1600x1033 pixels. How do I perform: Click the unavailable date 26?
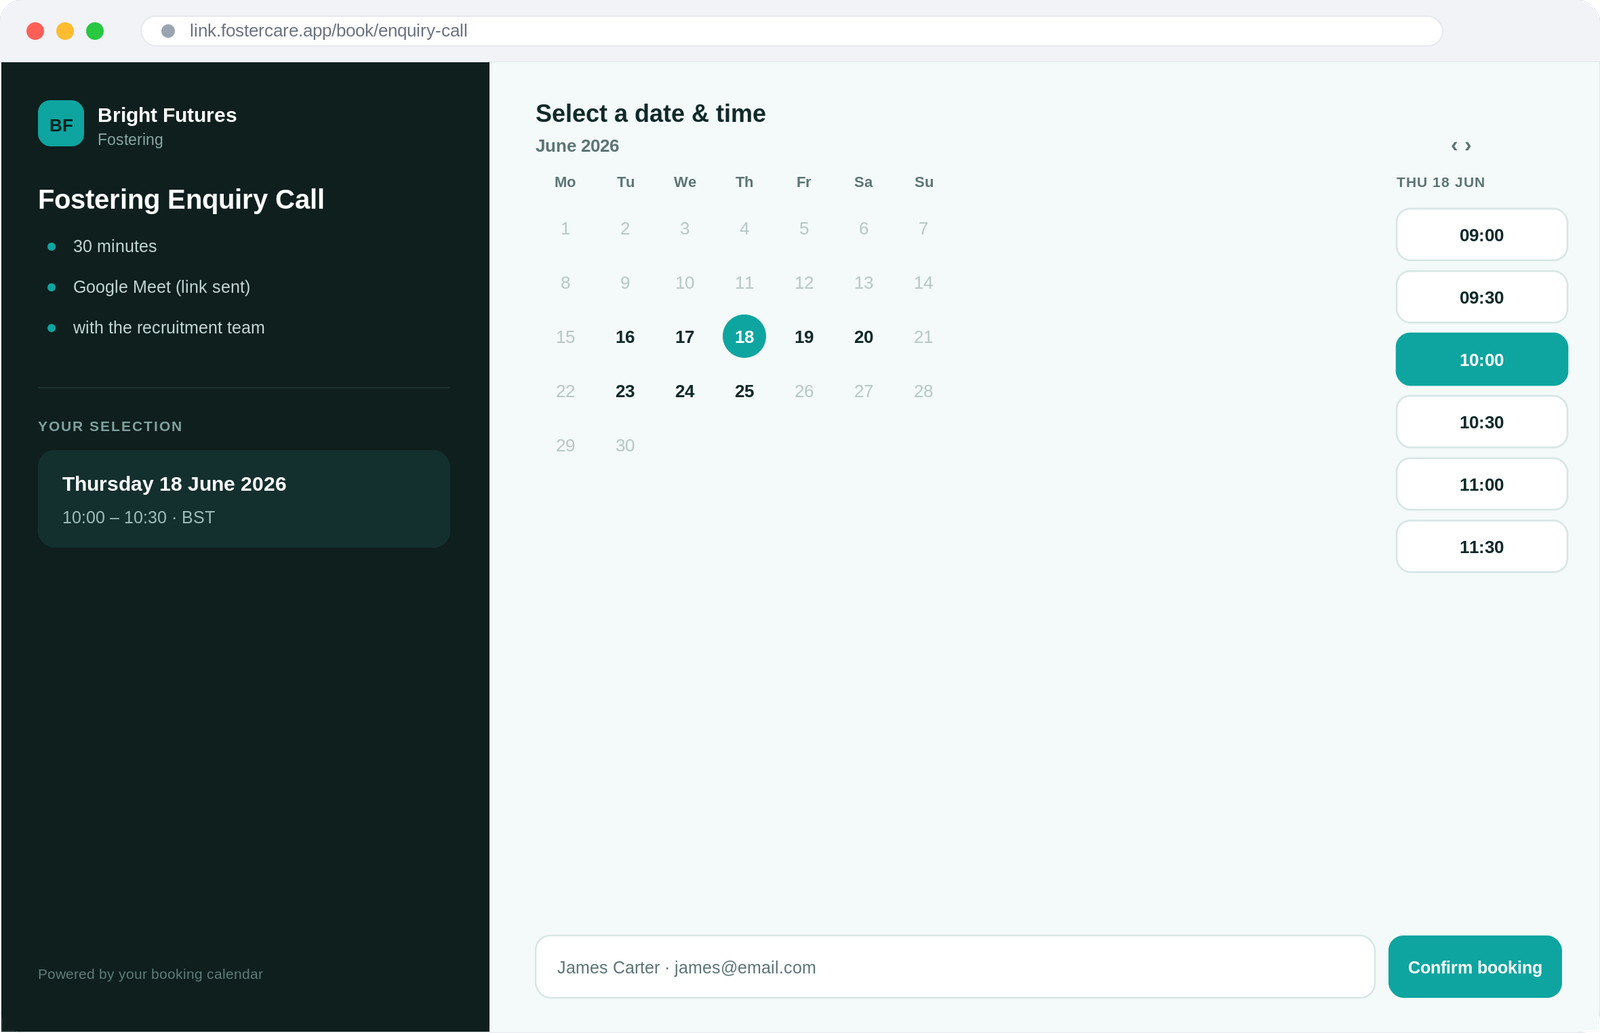point(804,391)
